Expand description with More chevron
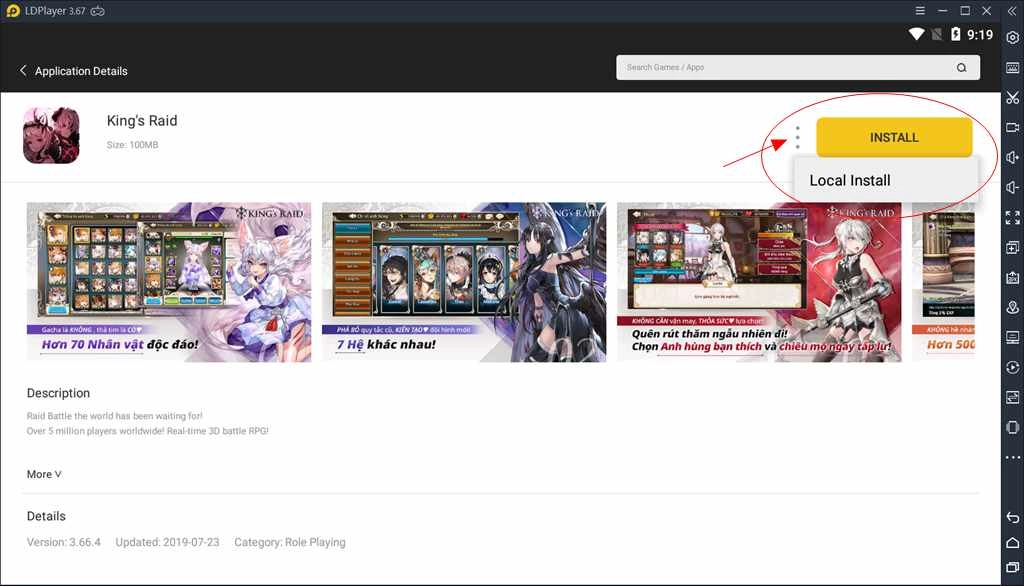The width and height of the screenshot is (1024, 586). point(44,474)
